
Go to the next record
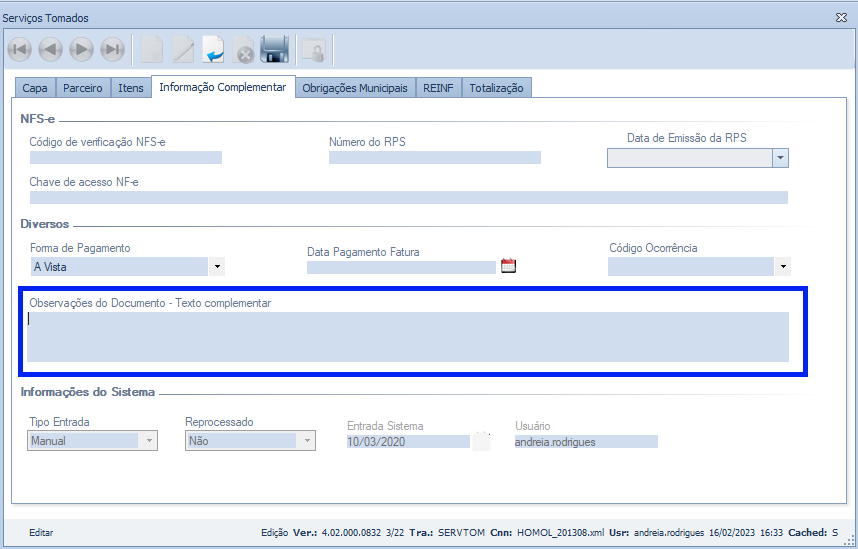click(x=82, y=49)
